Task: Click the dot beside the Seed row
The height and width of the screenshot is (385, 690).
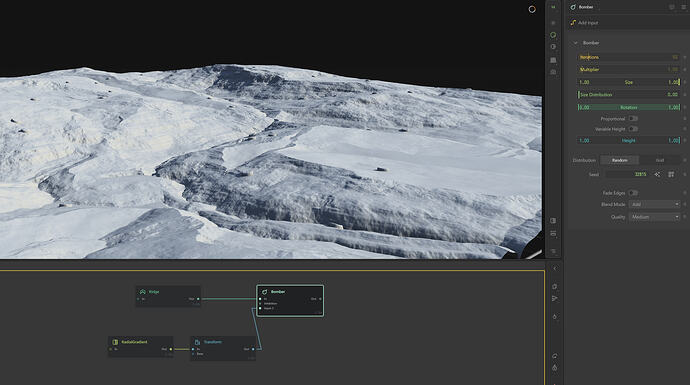Action: [x=685, y=174]
